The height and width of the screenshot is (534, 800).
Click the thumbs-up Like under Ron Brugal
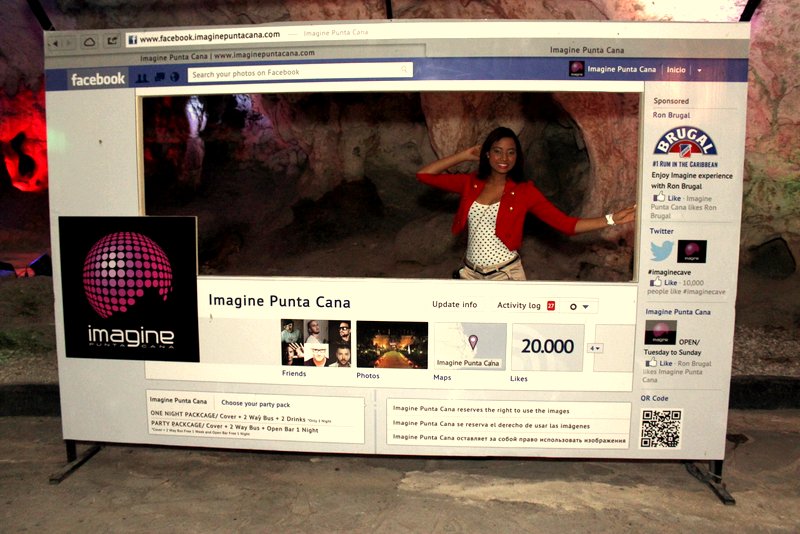coord(659,197)
